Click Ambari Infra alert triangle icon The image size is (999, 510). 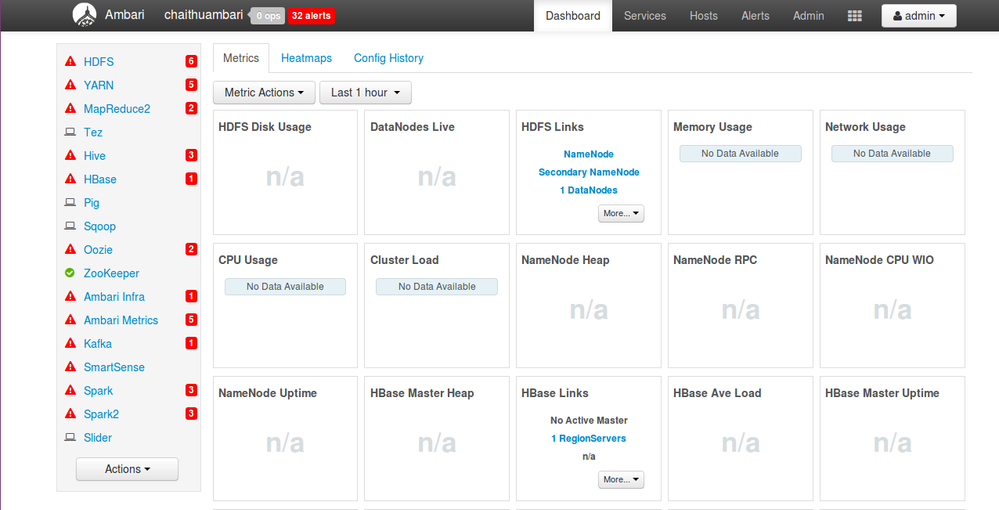click(x=71, y=296)
